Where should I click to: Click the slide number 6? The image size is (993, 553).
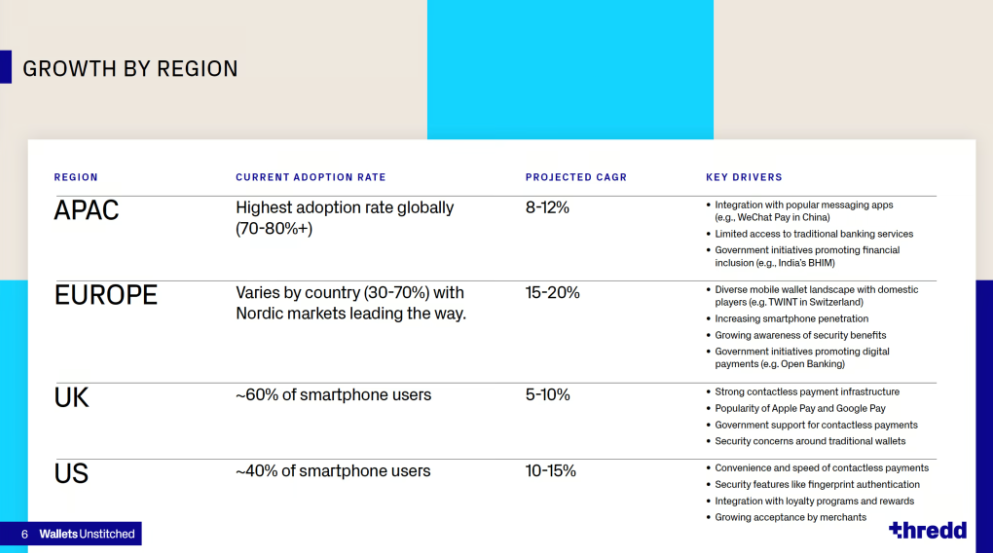click(24, 534)
